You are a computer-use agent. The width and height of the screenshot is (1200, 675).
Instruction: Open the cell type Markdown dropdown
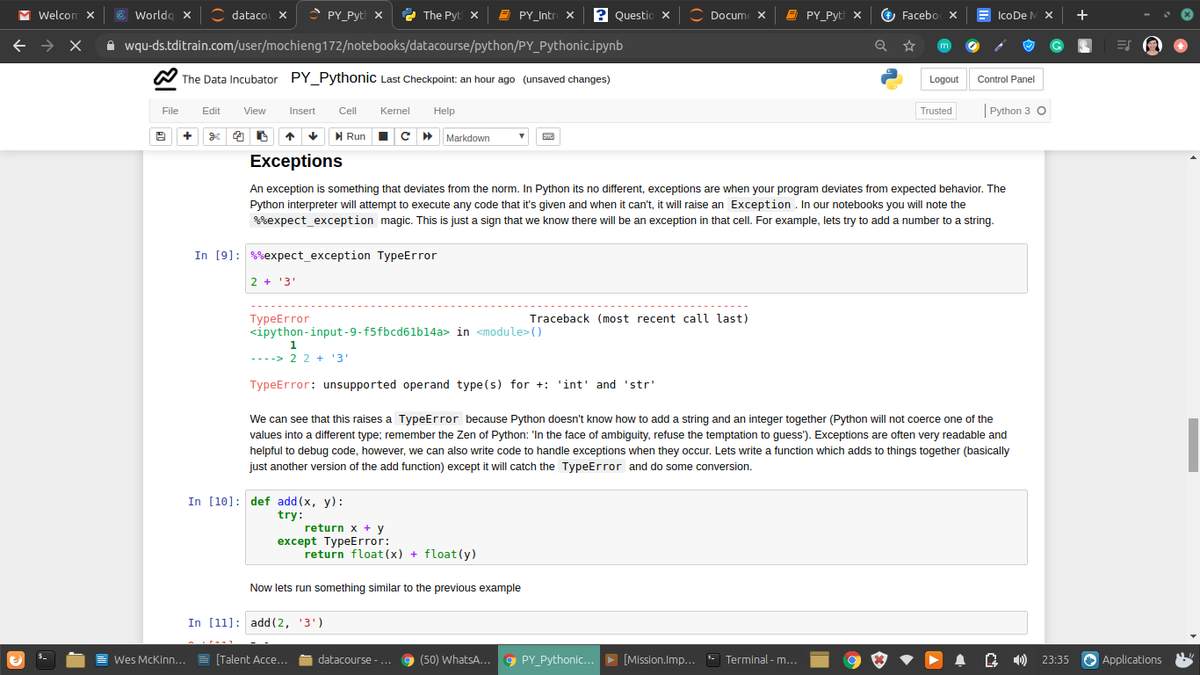485,137
